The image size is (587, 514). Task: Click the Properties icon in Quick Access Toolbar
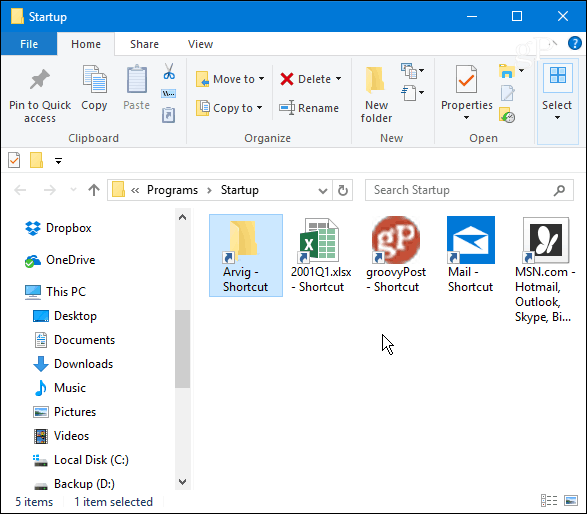(x=14, y=160)
